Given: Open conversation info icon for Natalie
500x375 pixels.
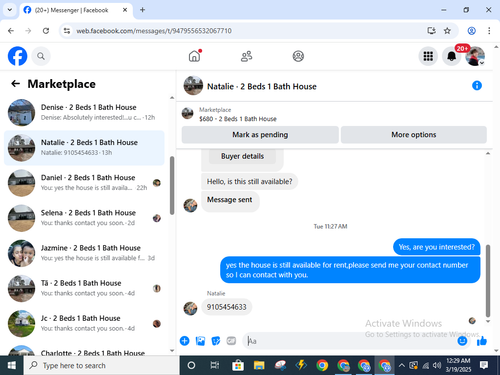Looking at the screenshot, I should click(x=477, y=86).
